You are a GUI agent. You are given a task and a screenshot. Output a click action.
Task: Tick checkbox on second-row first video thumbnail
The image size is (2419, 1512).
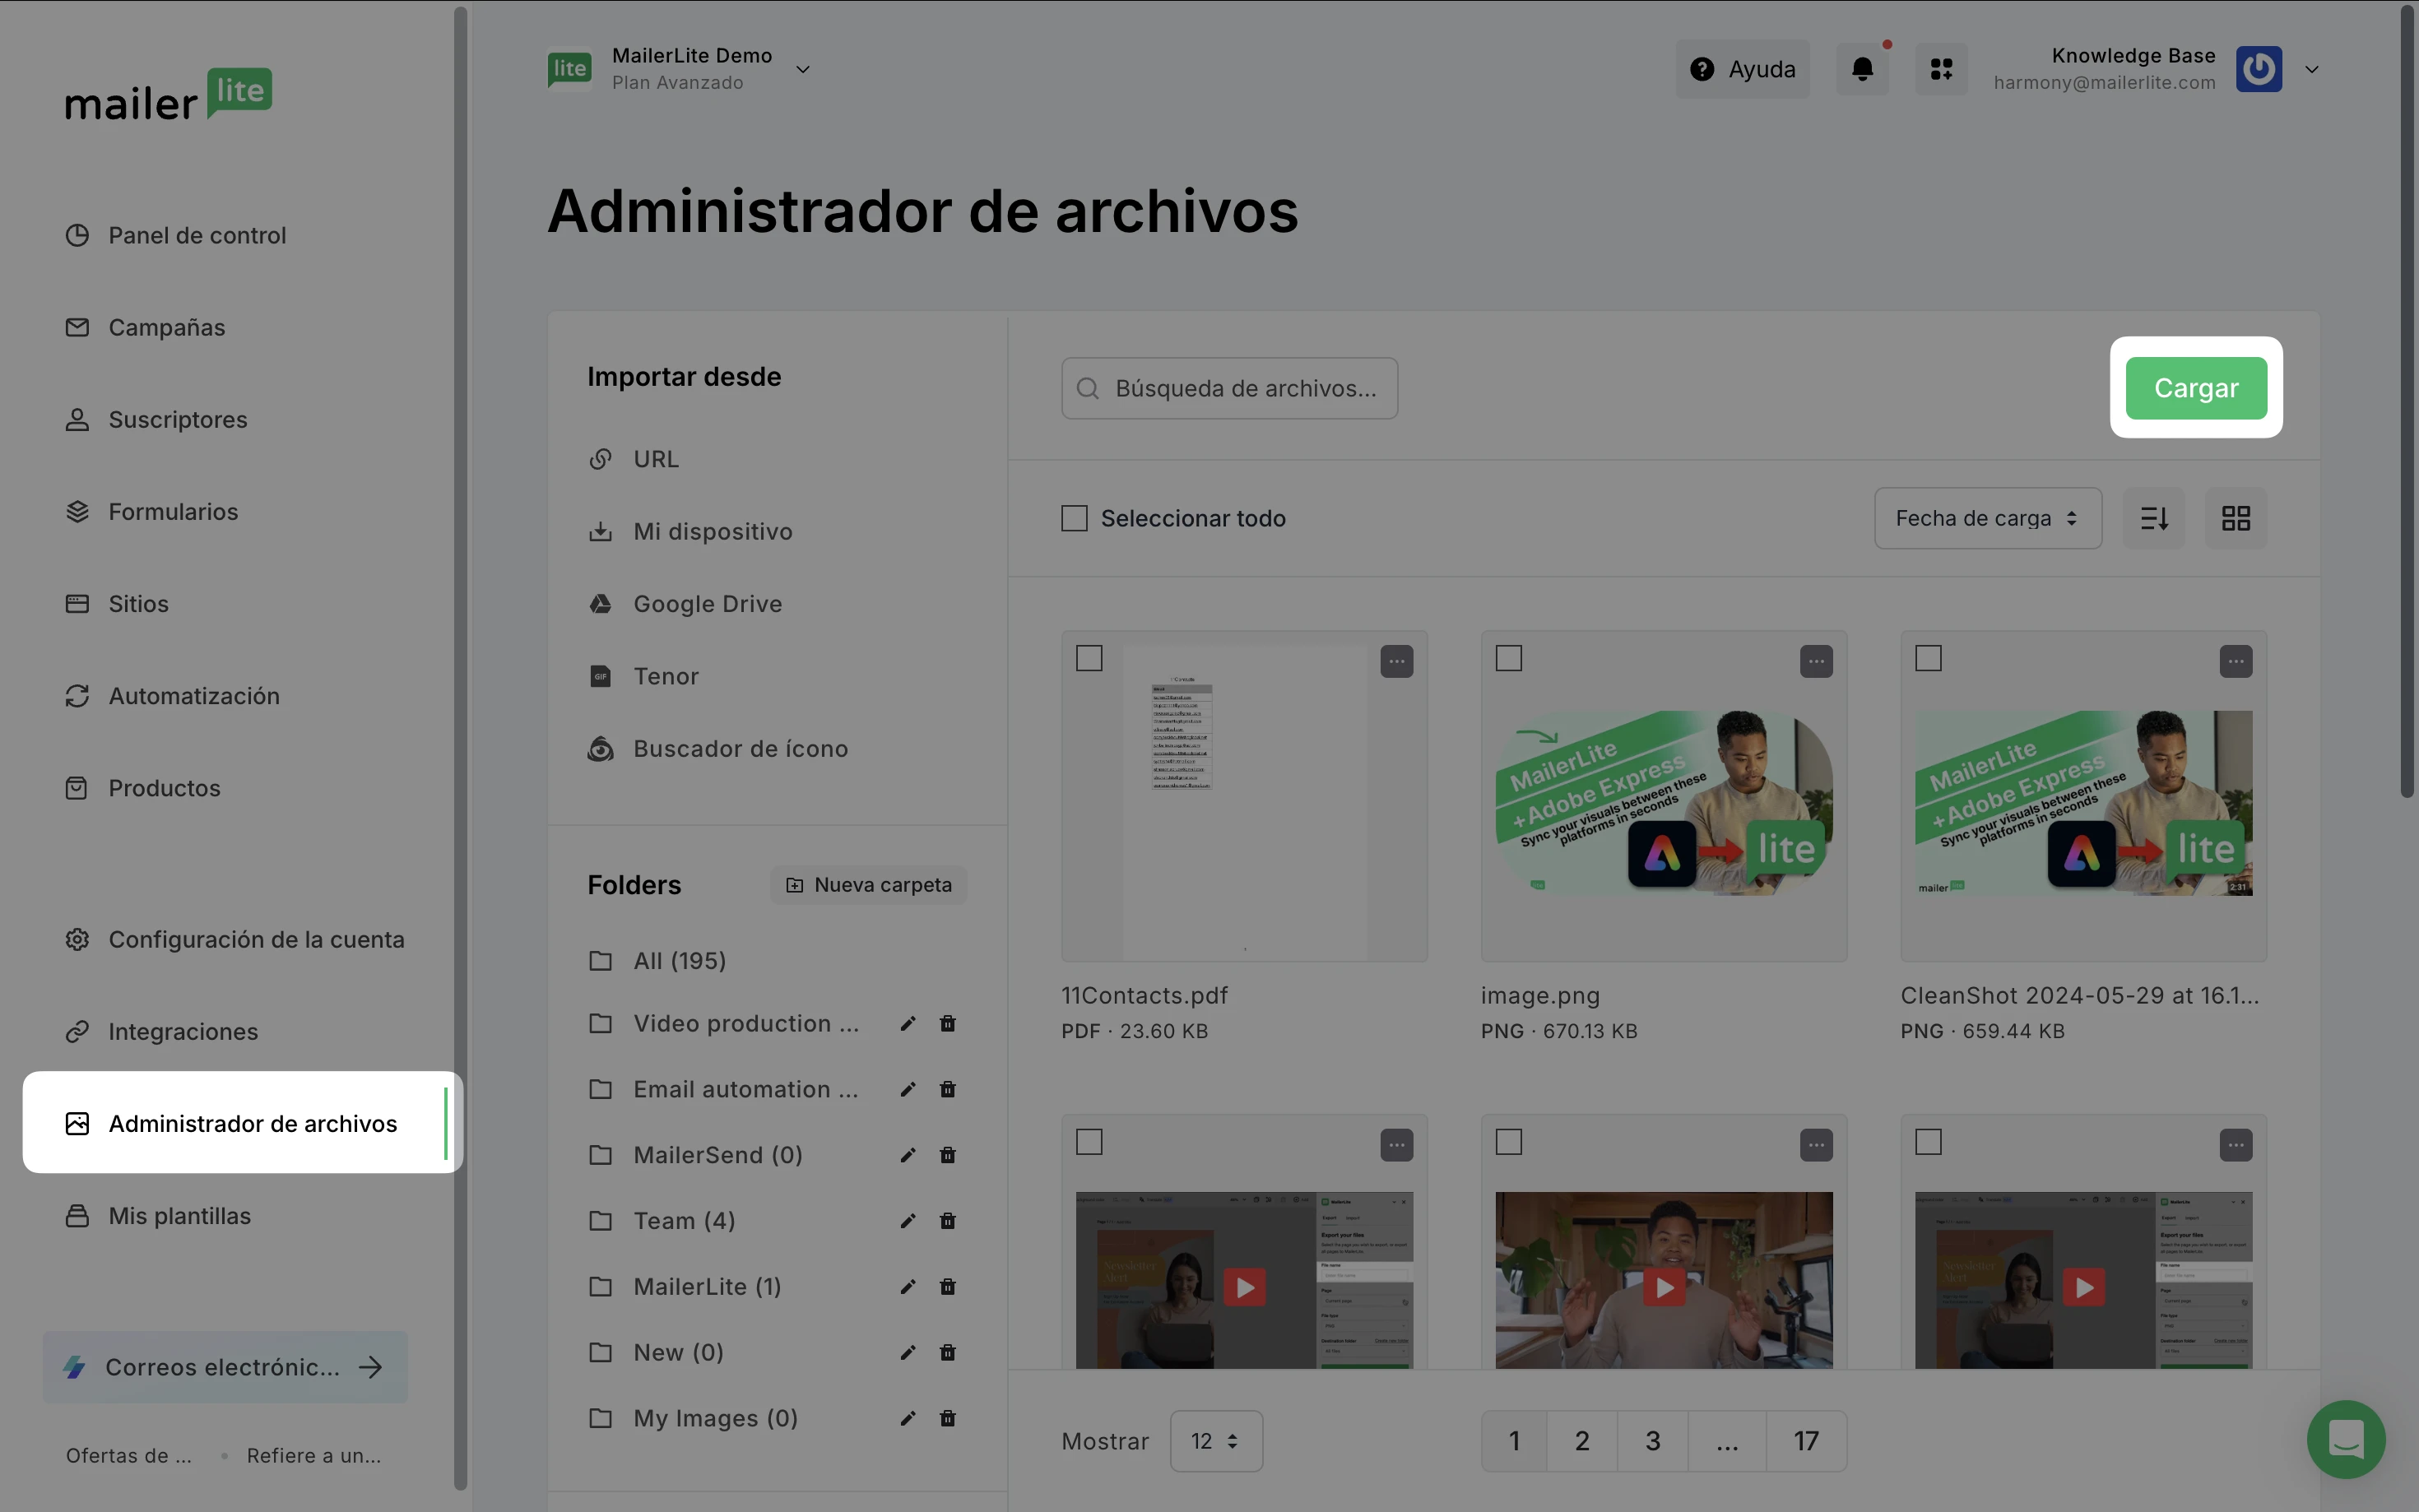coord(1089,1142)
